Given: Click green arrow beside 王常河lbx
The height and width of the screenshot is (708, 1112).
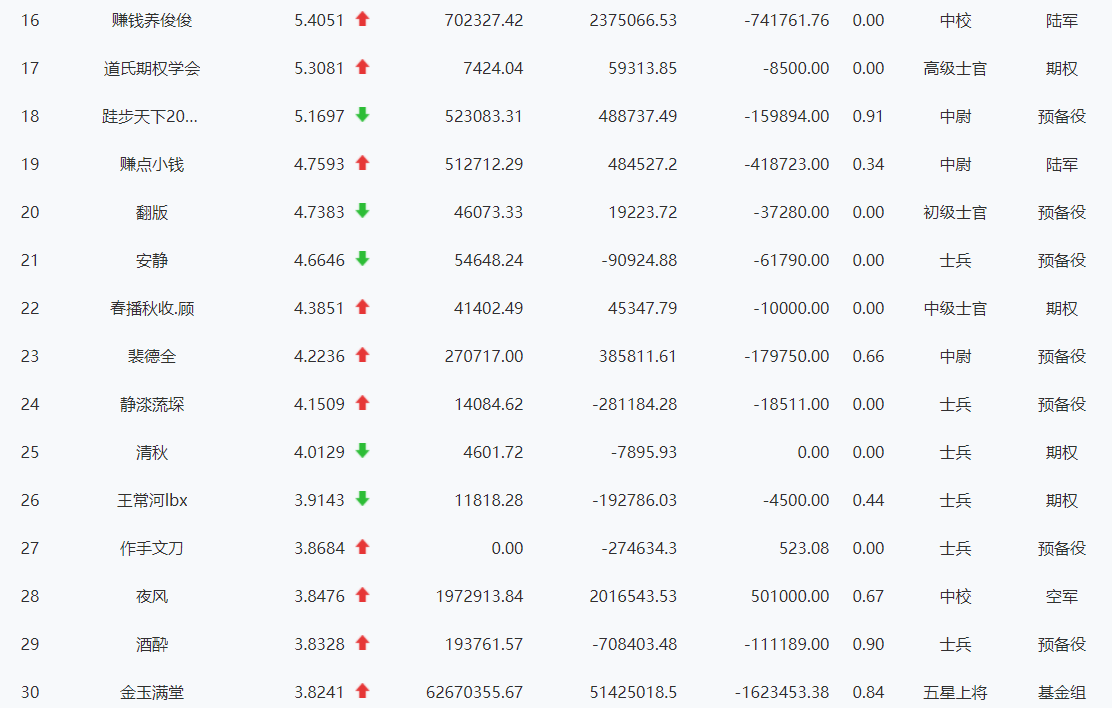Looking at the screenshot, I should [x=362, y=499].
